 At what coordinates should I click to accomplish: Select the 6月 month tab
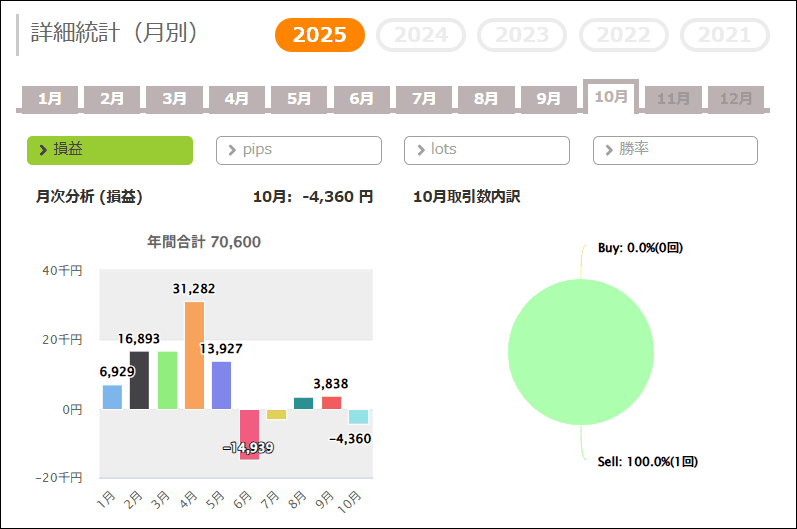[362, 98]
